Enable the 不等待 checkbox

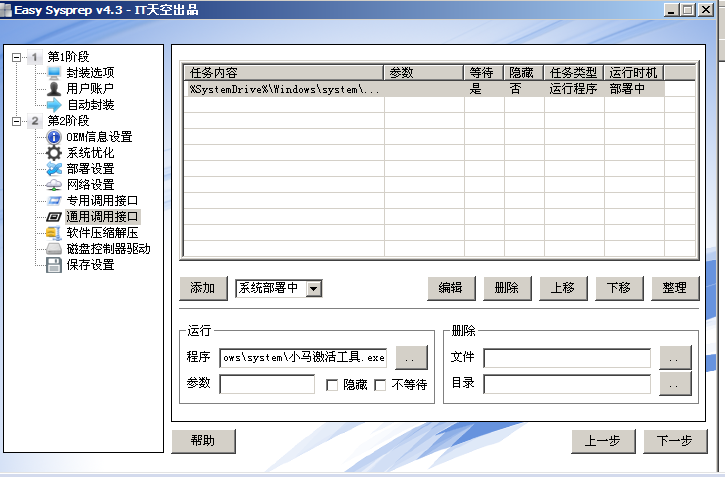(x=380, y=385)
